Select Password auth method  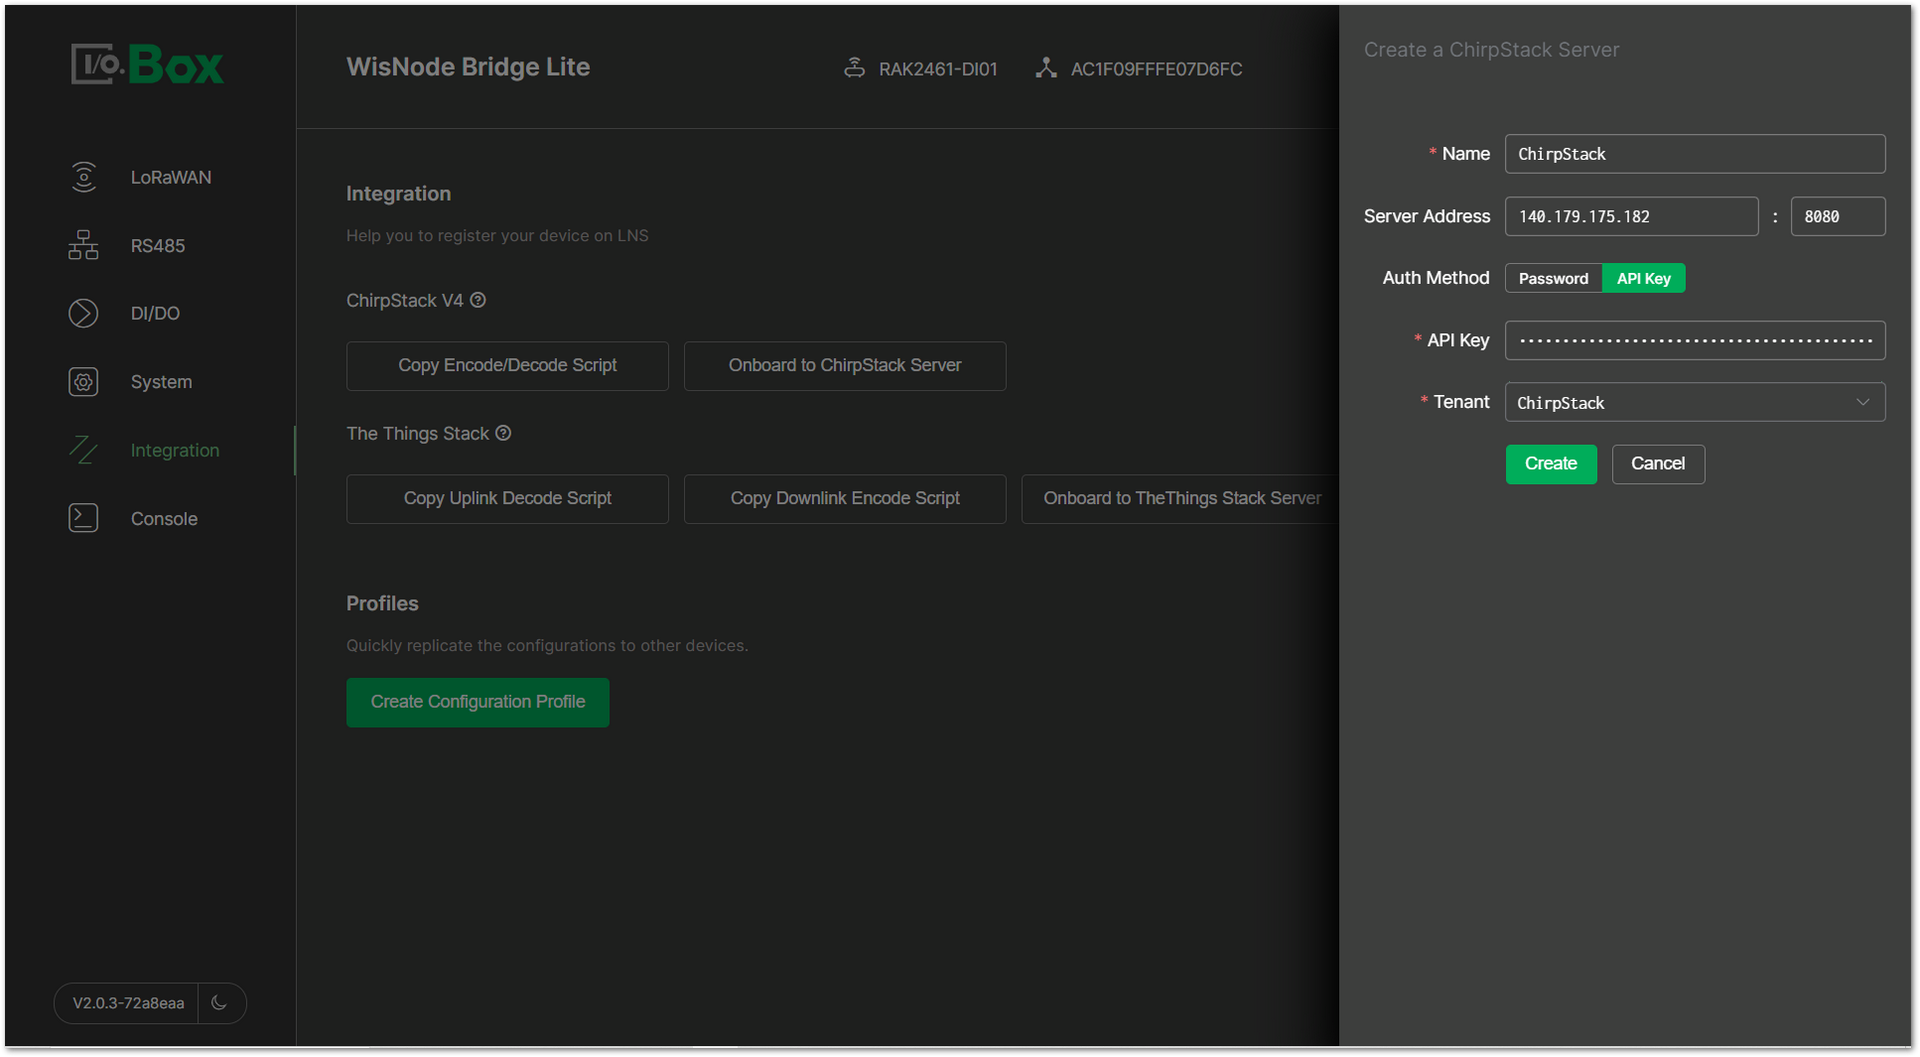pos(1553,278)
